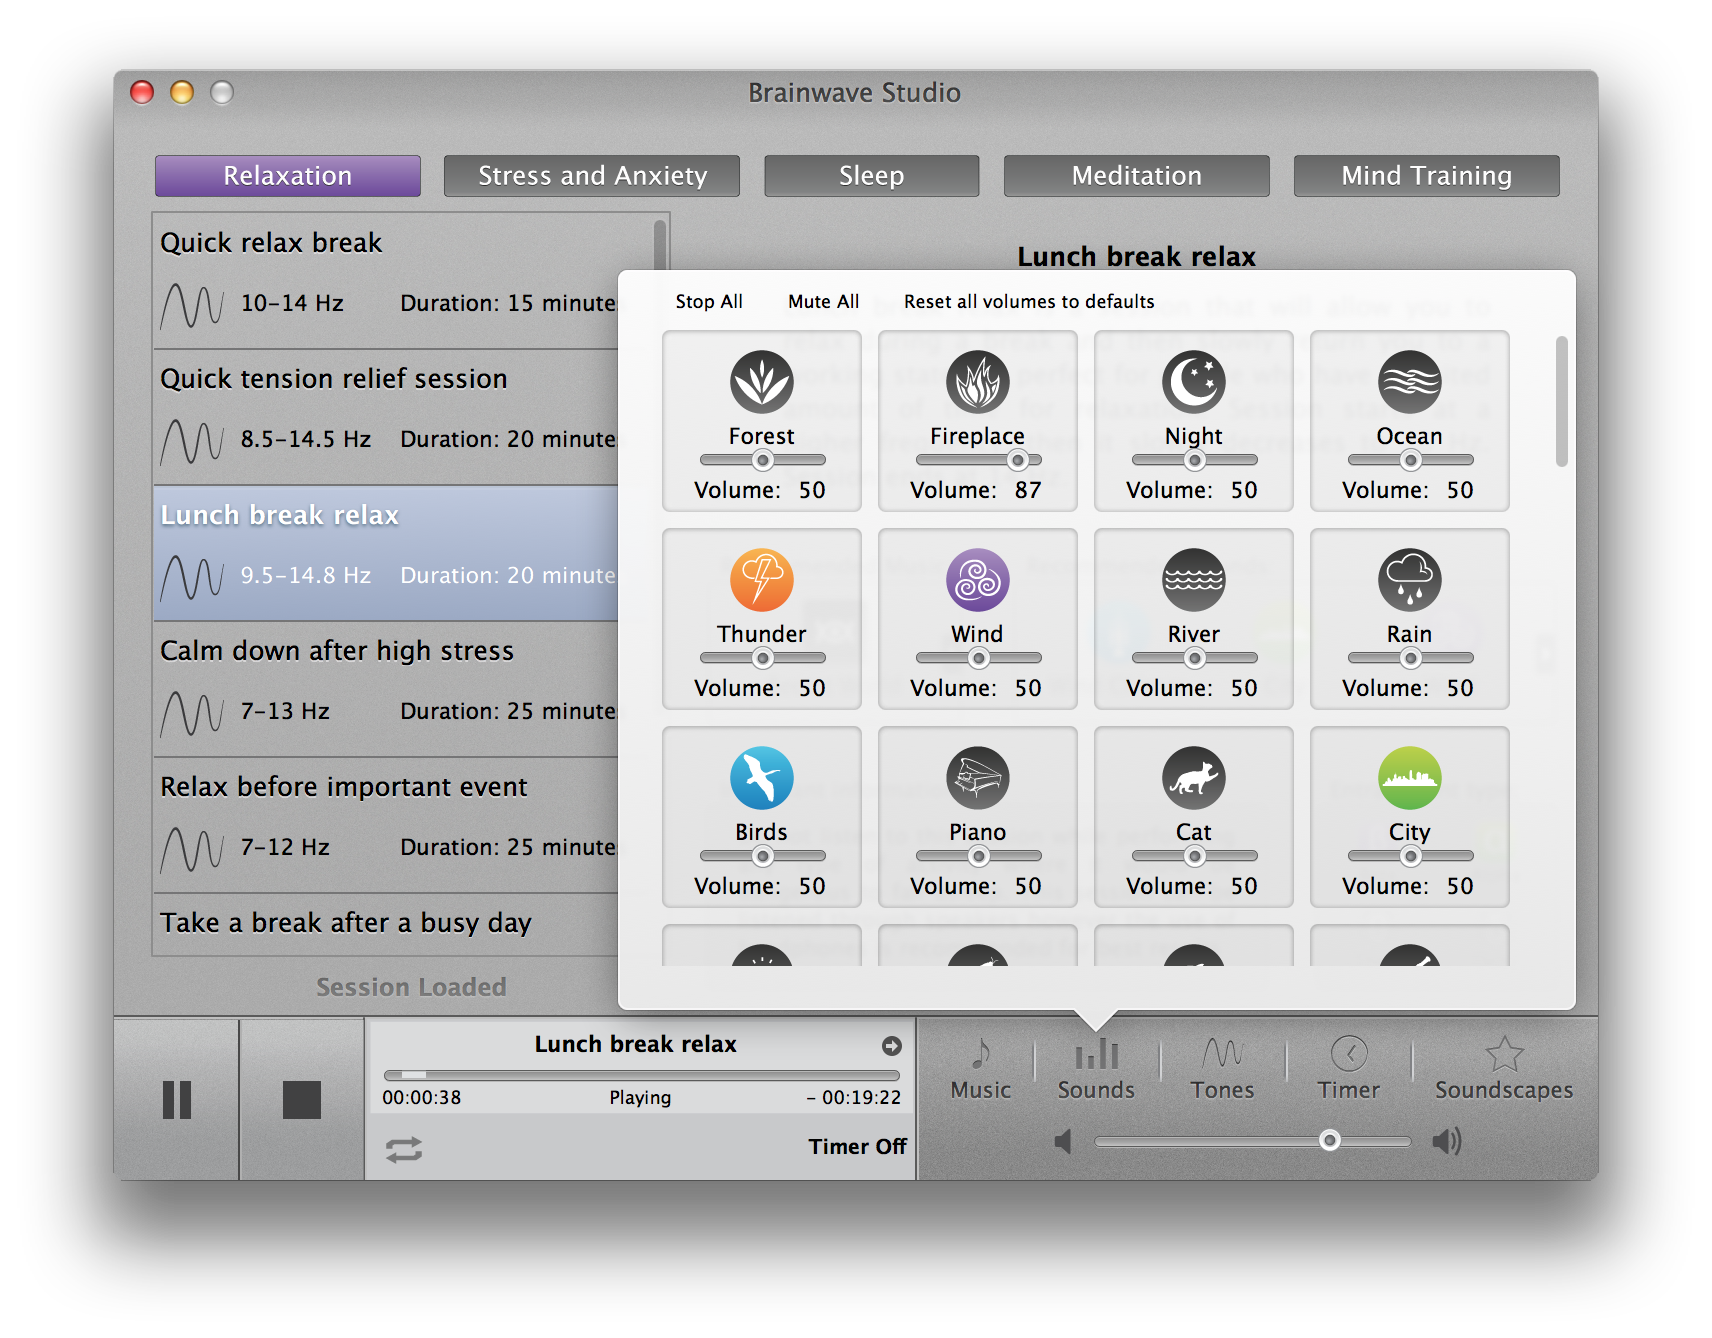Screen dimensions: 1712x1338
Task: Click the City volume slider
Action: pyautogui.click(x=1410, y=856)
